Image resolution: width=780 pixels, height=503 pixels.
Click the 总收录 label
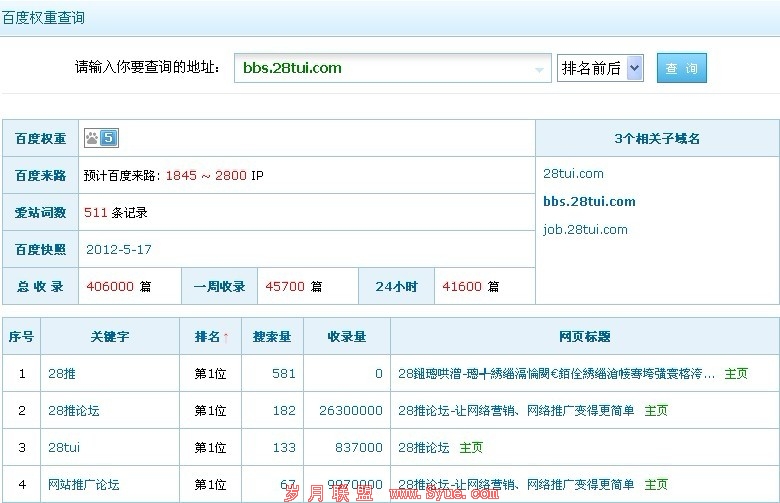coord(40,286)
